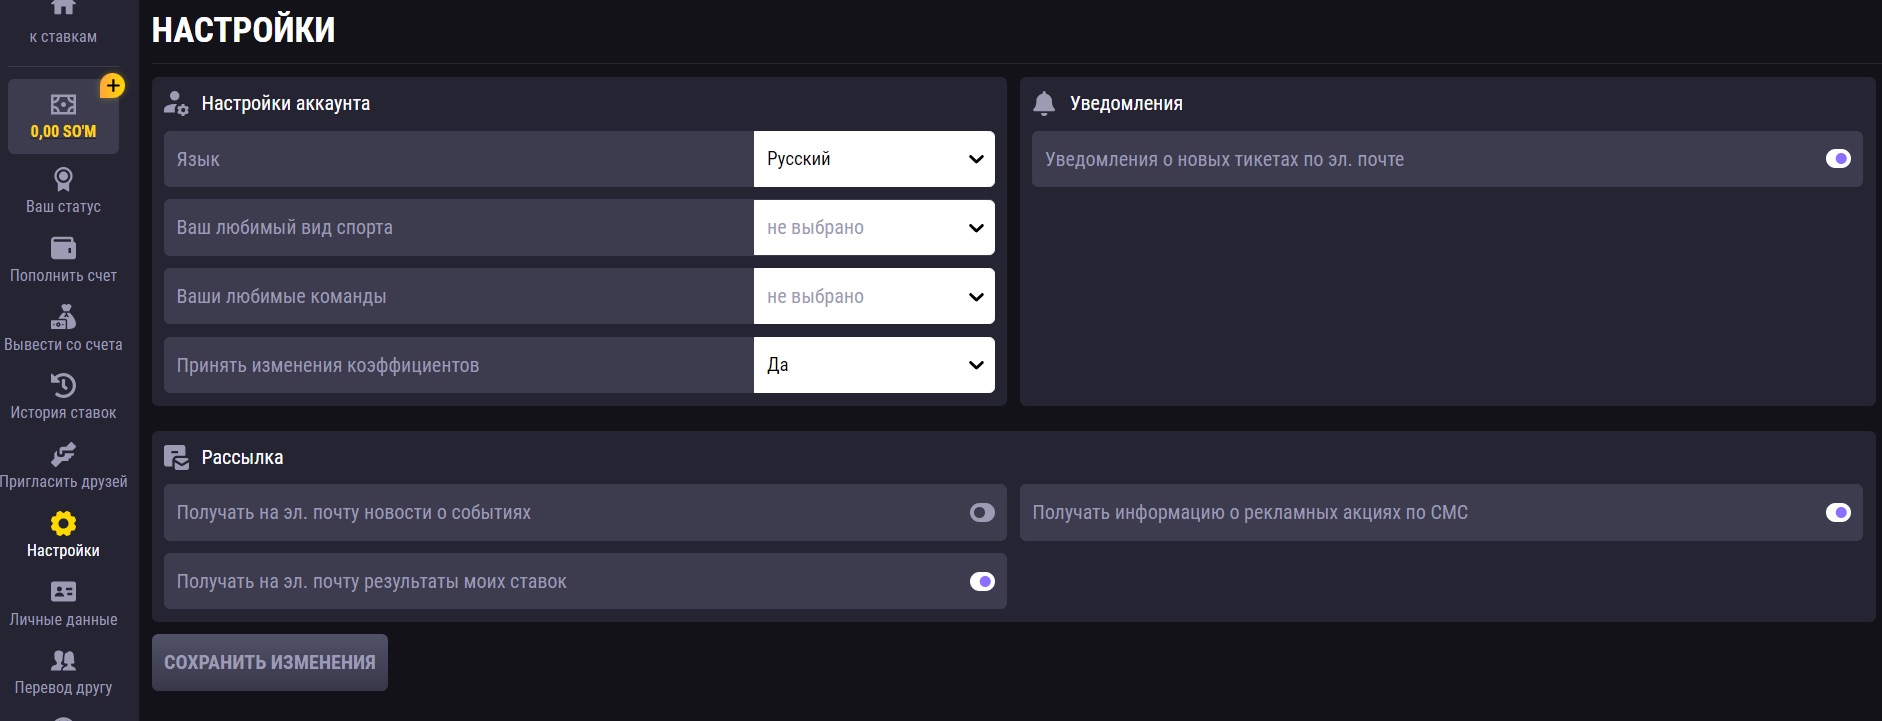Click «Ваш любимый вид спорта» label
This screenshot has height=721, width=1882.
pyautogui.click(x=284, y=227)
